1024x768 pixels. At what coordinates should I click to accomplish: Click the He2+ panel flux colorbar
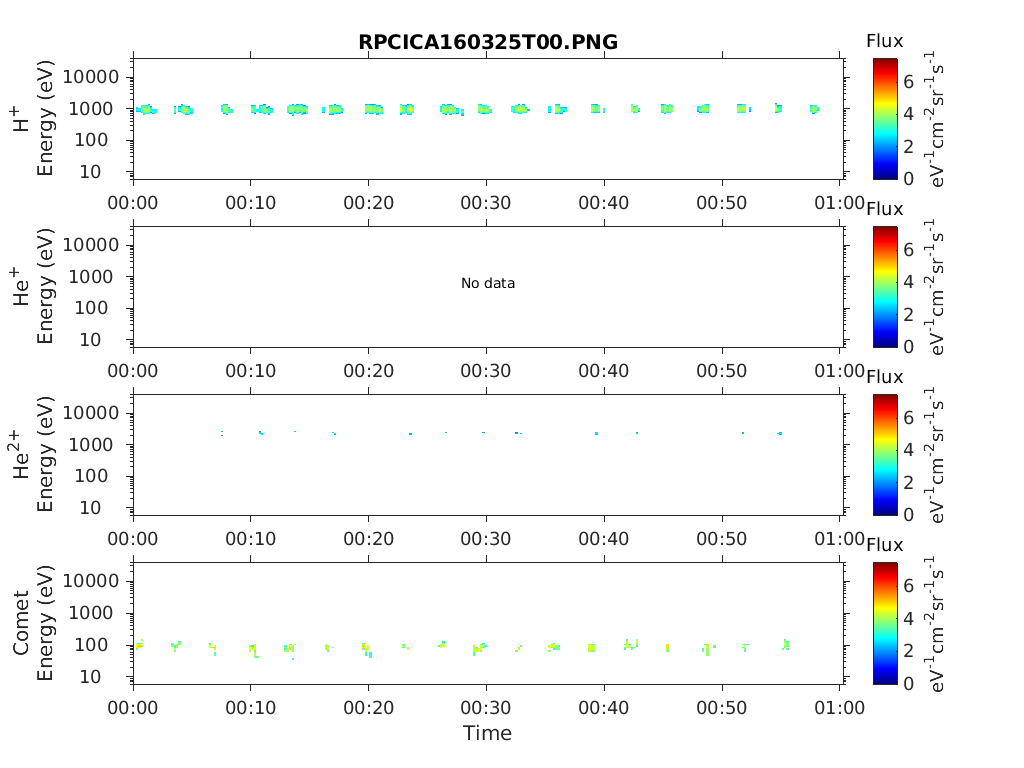pyautogui.click(x=885, y=455)
